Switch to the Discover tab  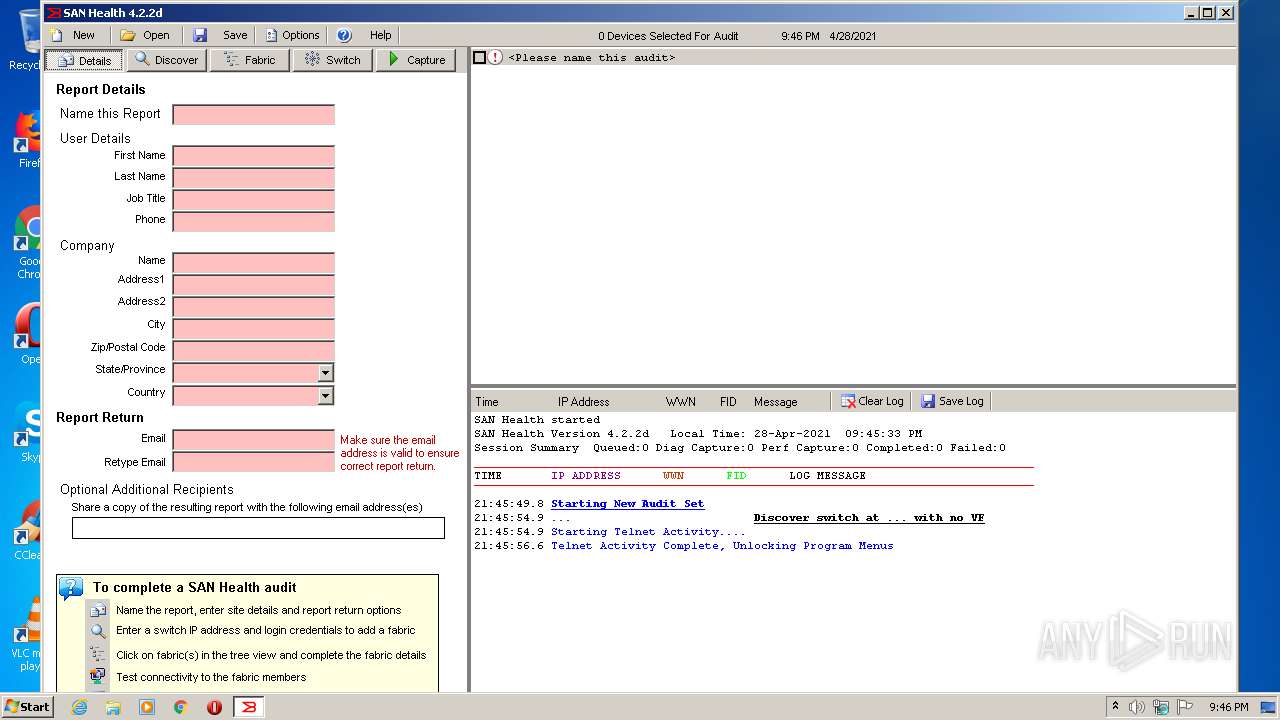click(x=167, y=60)
